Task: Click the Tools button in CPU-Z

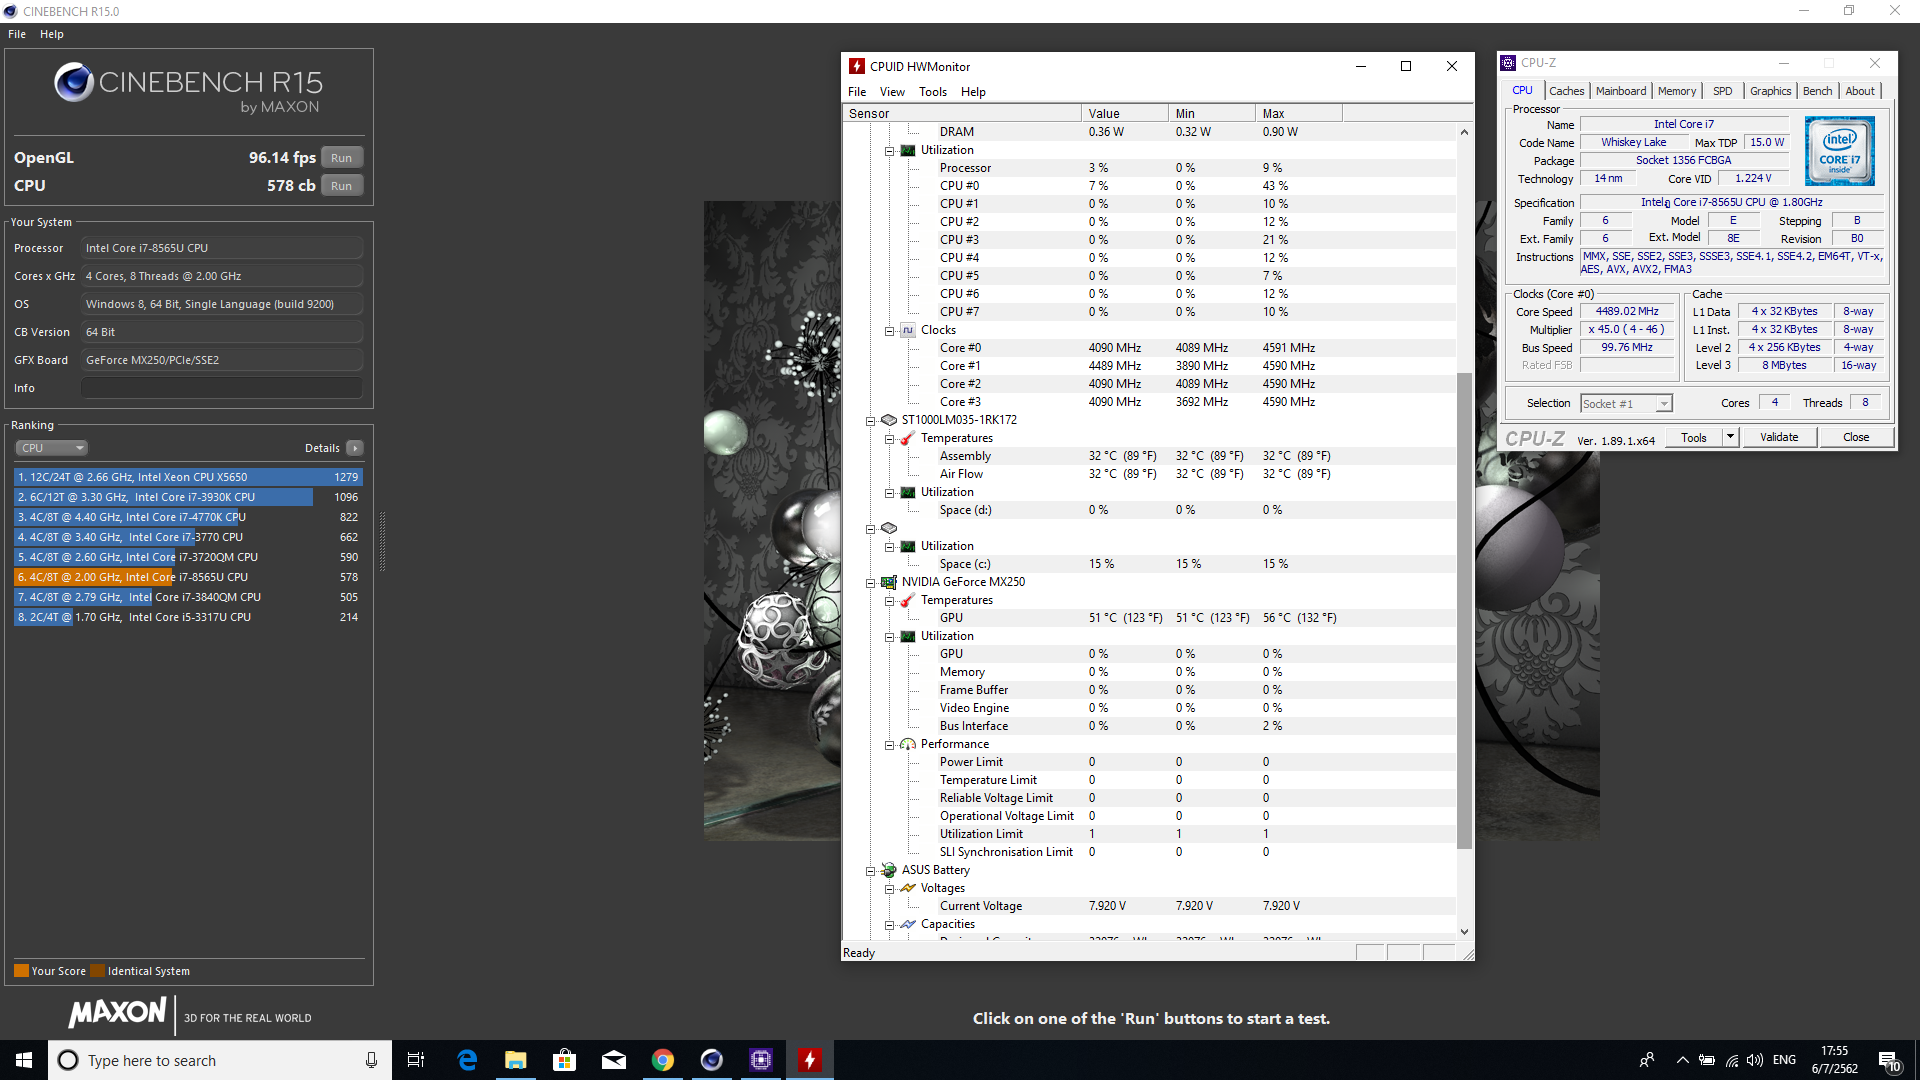Action: tap(1694, 437)
